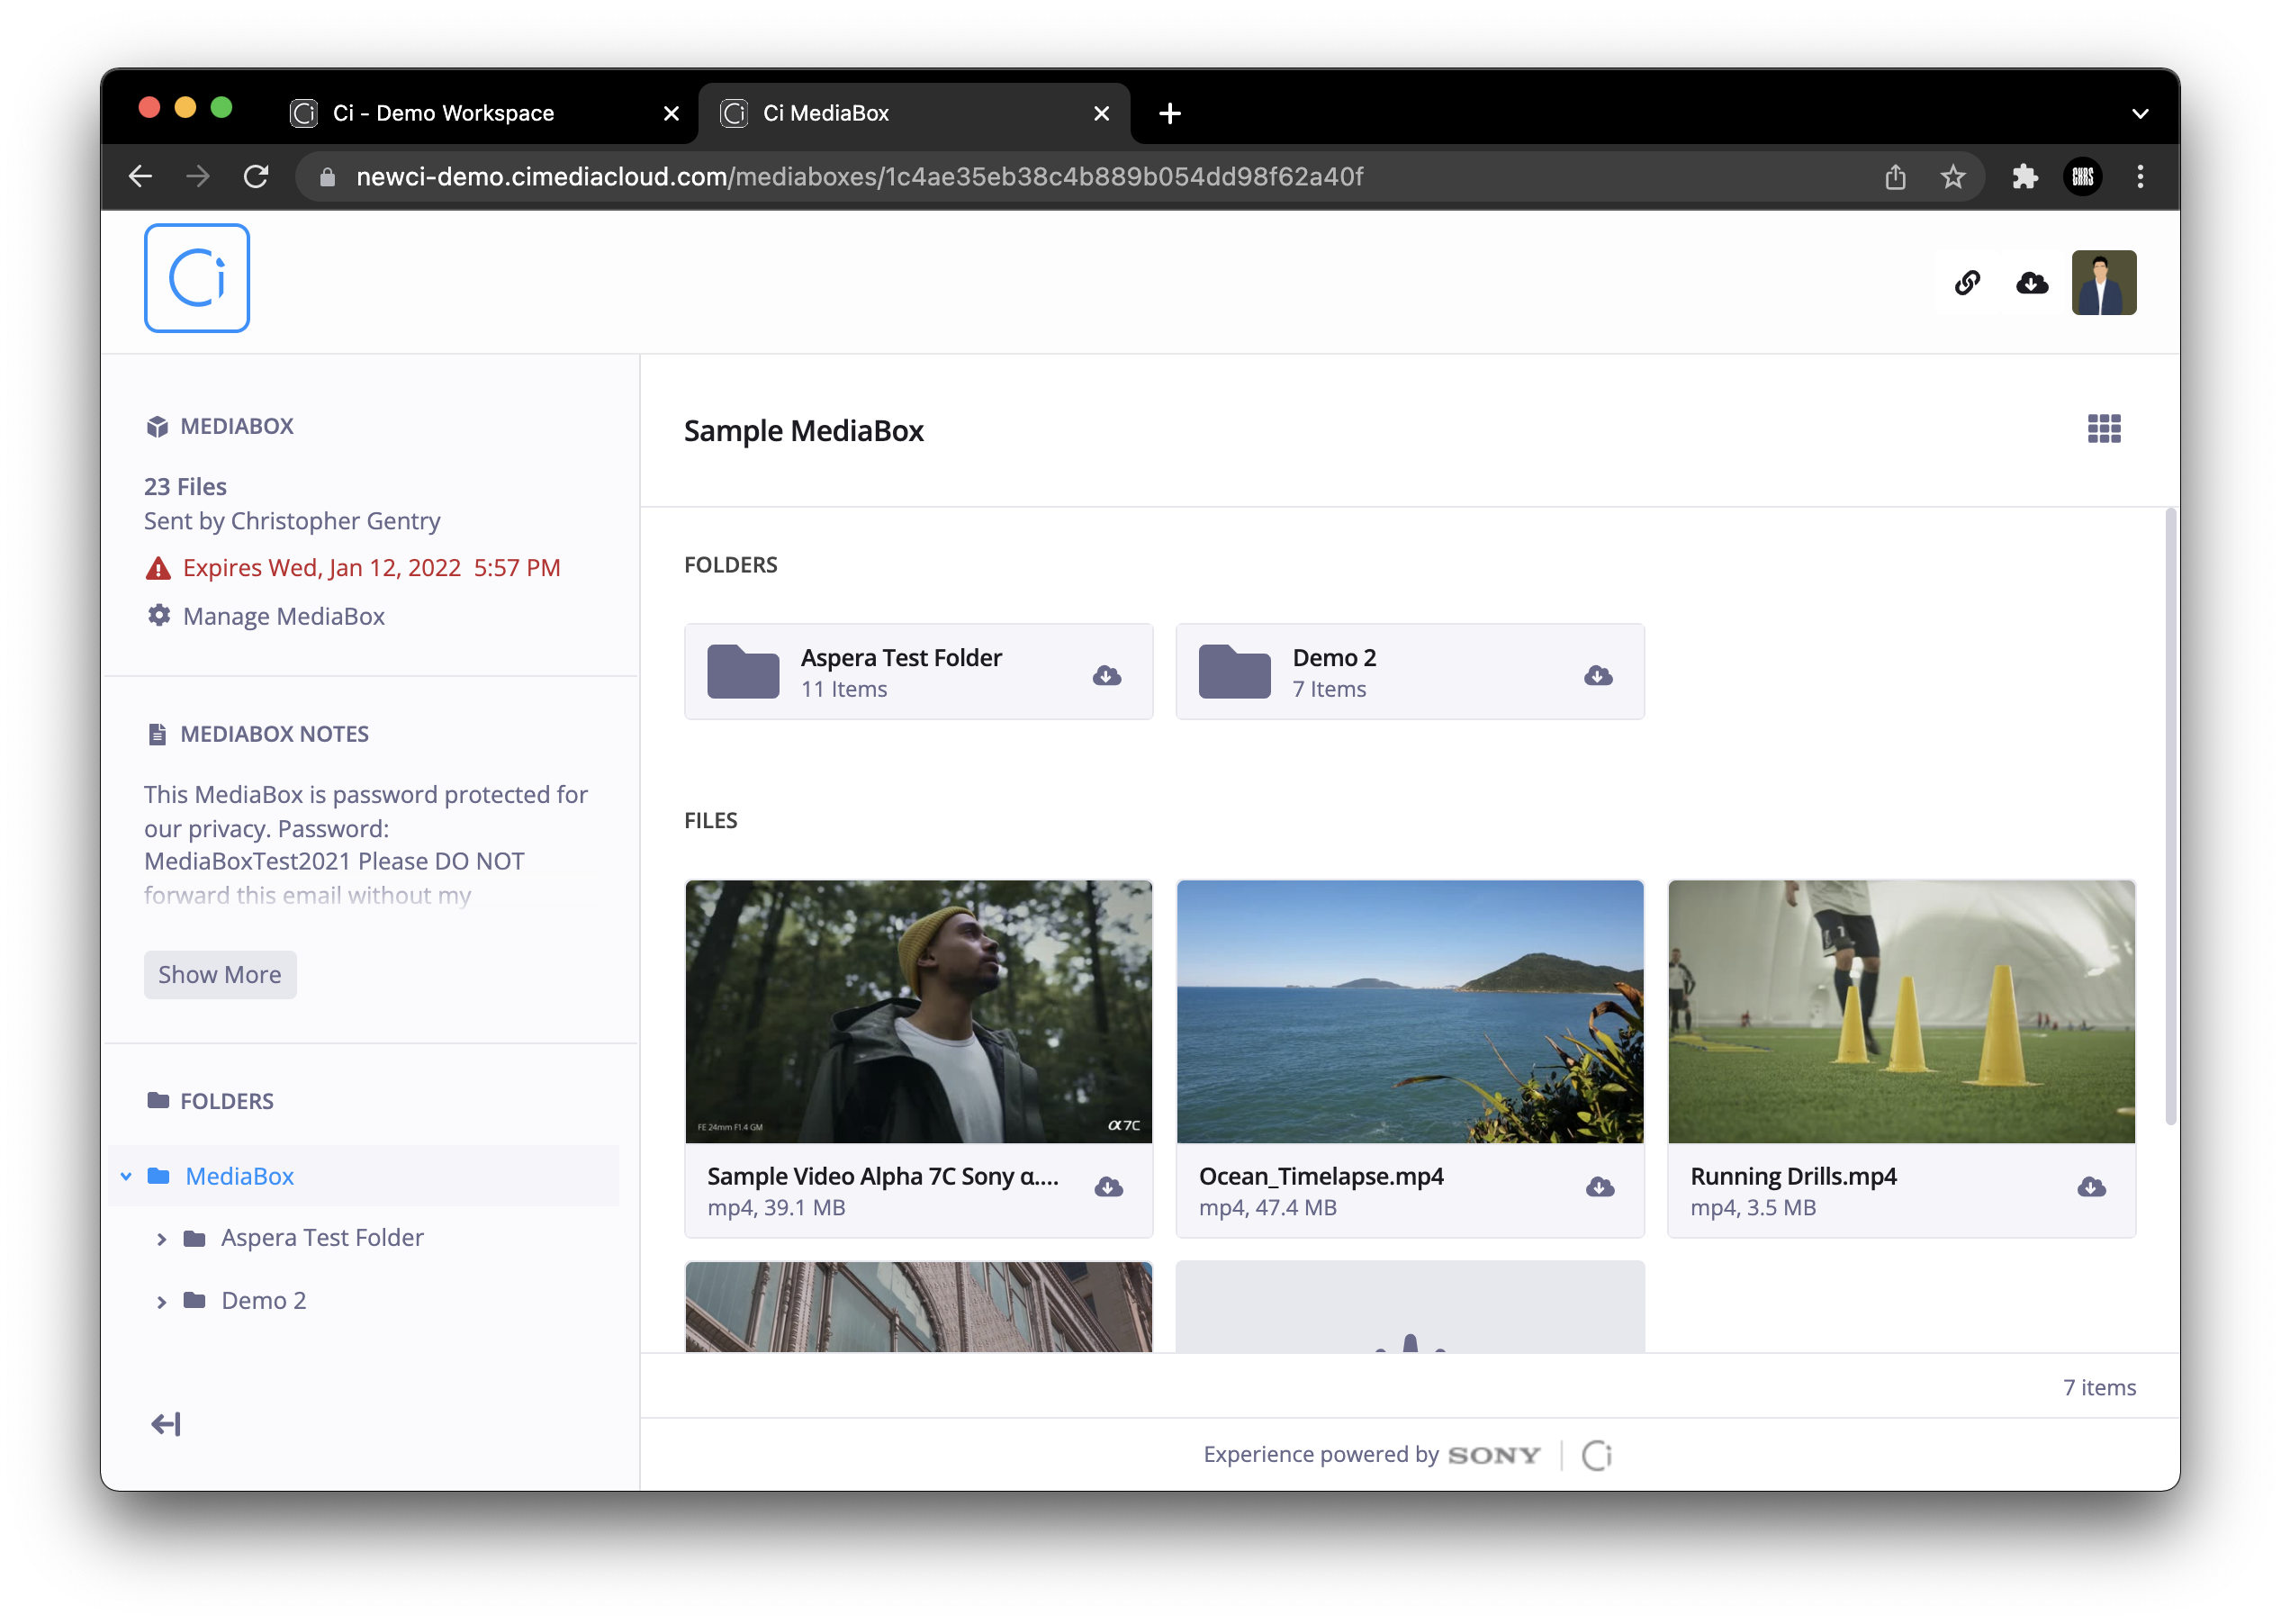2281x1624 pixels.
Task: Expand Demo 2 in the folder tree
Action: coord(161,1301)
